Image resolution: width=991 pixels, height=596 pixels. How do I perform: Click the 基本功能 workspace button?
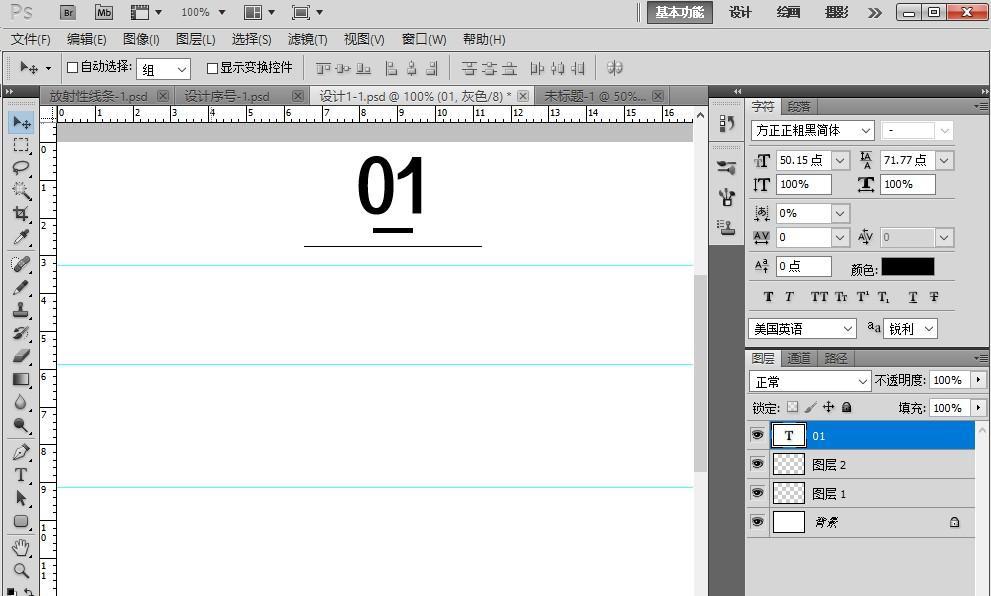(679, 12)
